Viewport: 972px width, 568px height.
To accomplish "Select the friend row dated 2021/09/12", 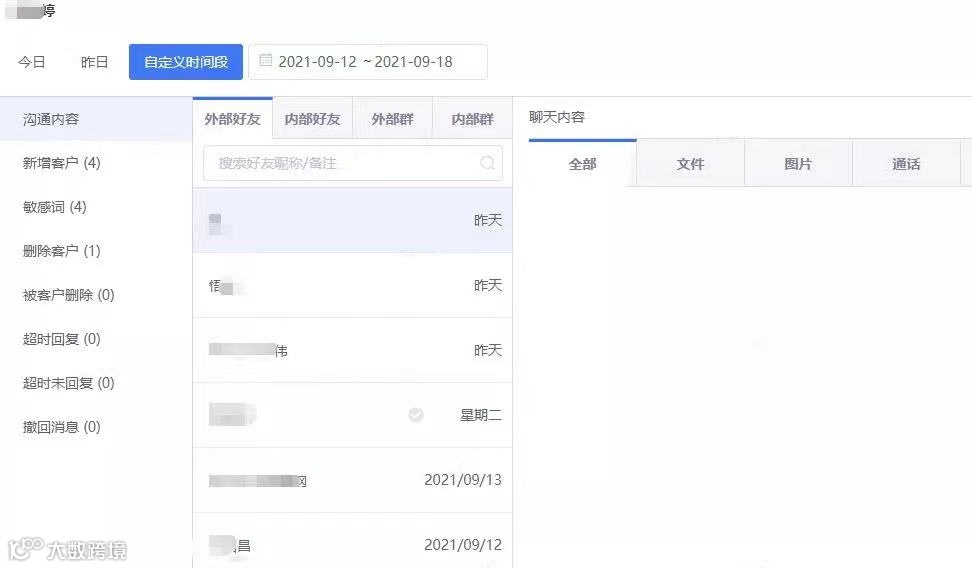I will click(353, 541).
